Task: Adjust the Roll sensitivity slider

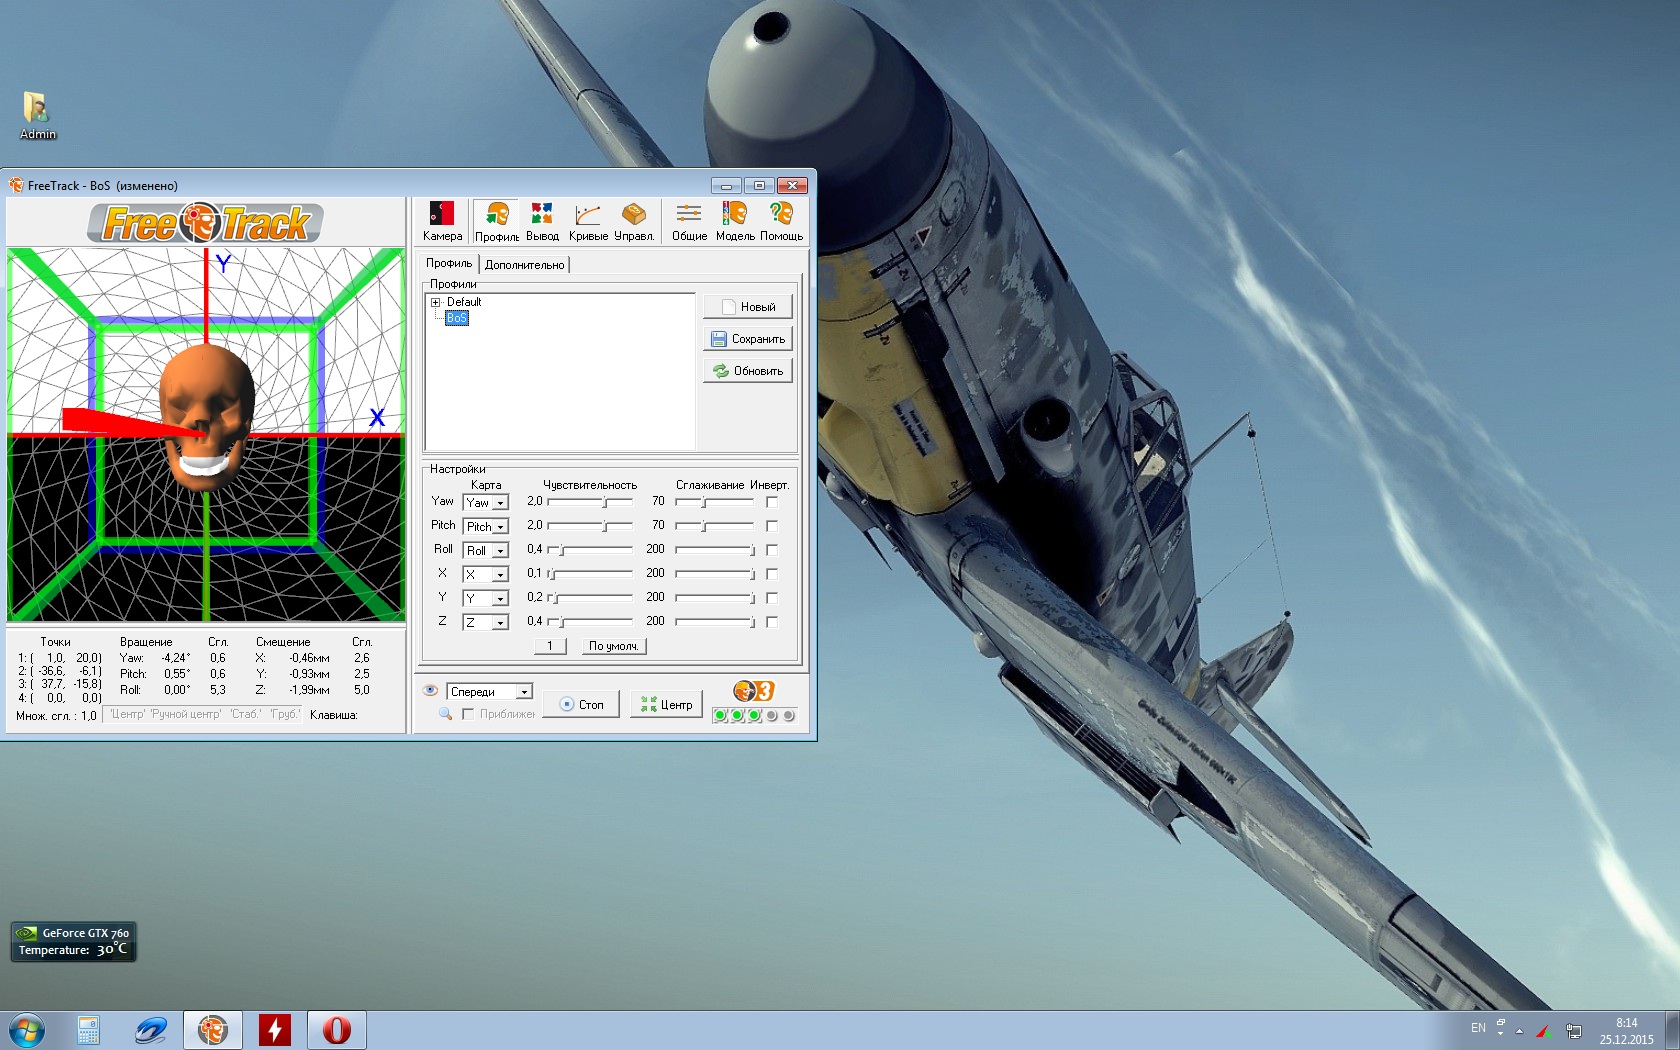Action: point(590,550)
